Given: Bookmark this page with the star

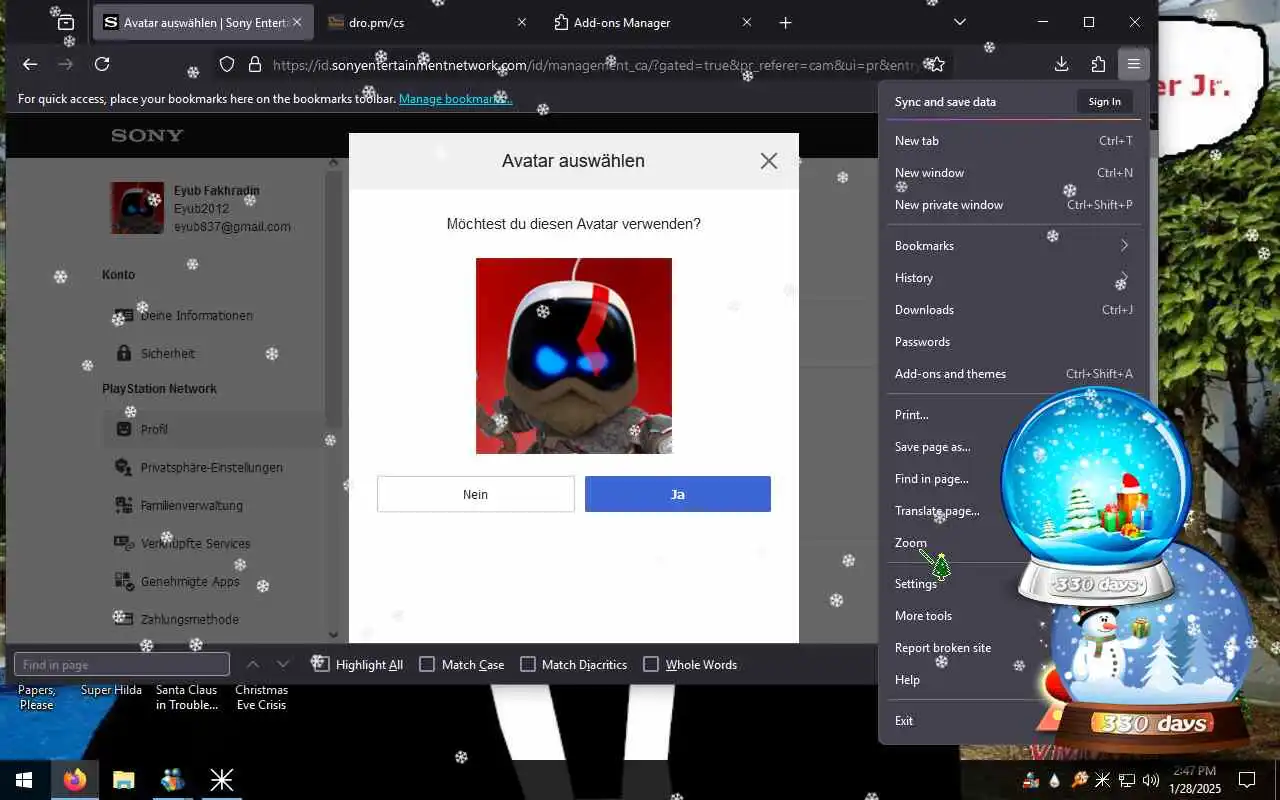Looking at the screenshot, I should point(936,64).
